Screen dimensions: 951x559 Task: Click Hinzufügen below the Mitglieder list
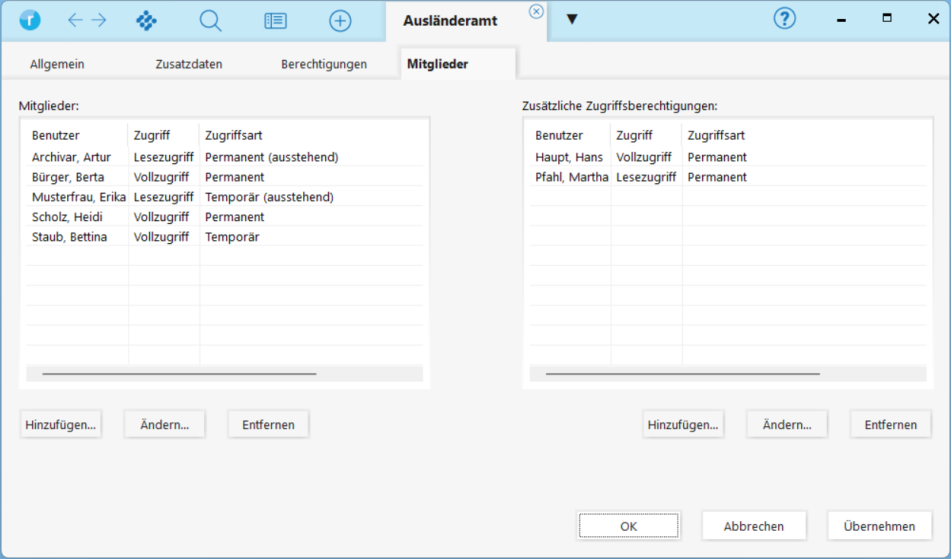[x=61, y=424]
